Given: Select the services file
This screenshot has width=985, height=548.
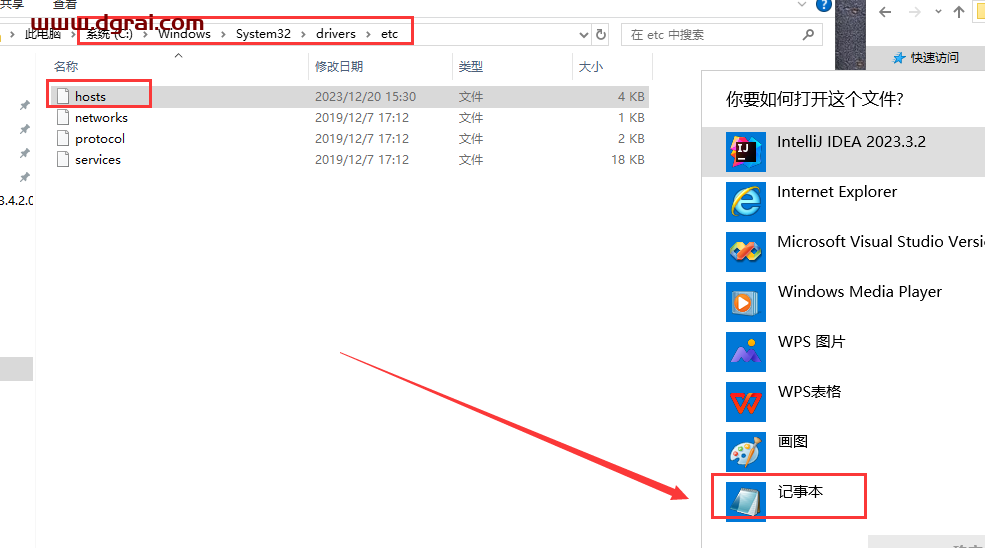Looking at the screenshot, I should [x=97, y=160].
